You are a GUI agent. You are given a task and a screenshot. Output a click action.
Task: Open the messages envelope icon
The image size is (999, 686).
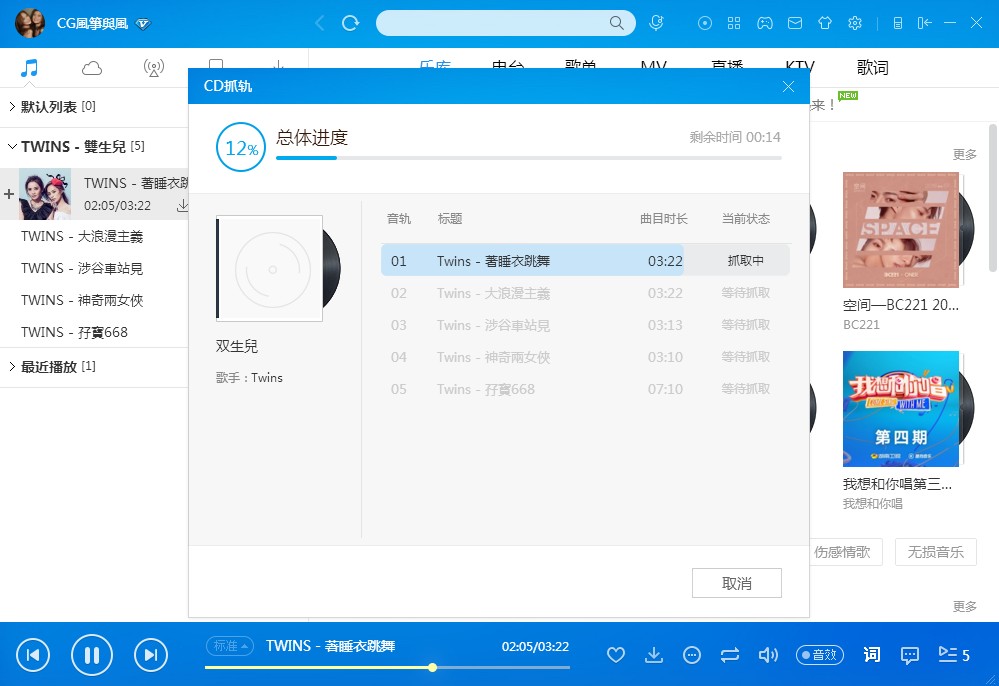click(x=794, y=24)
